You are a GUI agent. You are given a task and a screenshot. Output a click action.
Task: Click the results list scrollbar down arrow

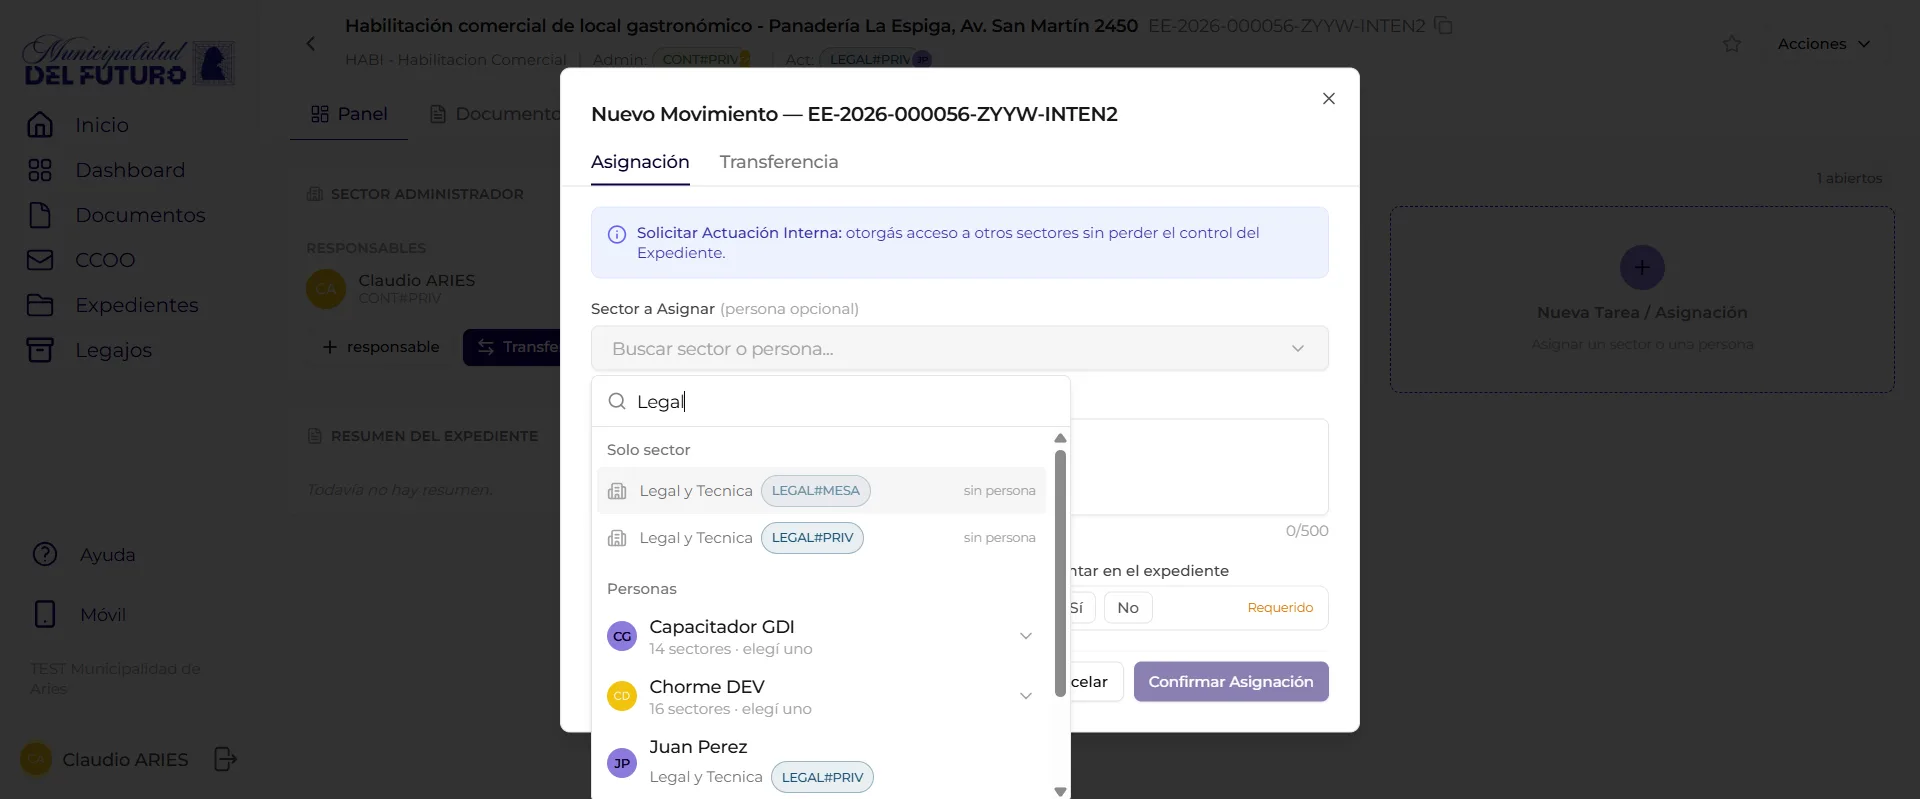coord(1060,791)
